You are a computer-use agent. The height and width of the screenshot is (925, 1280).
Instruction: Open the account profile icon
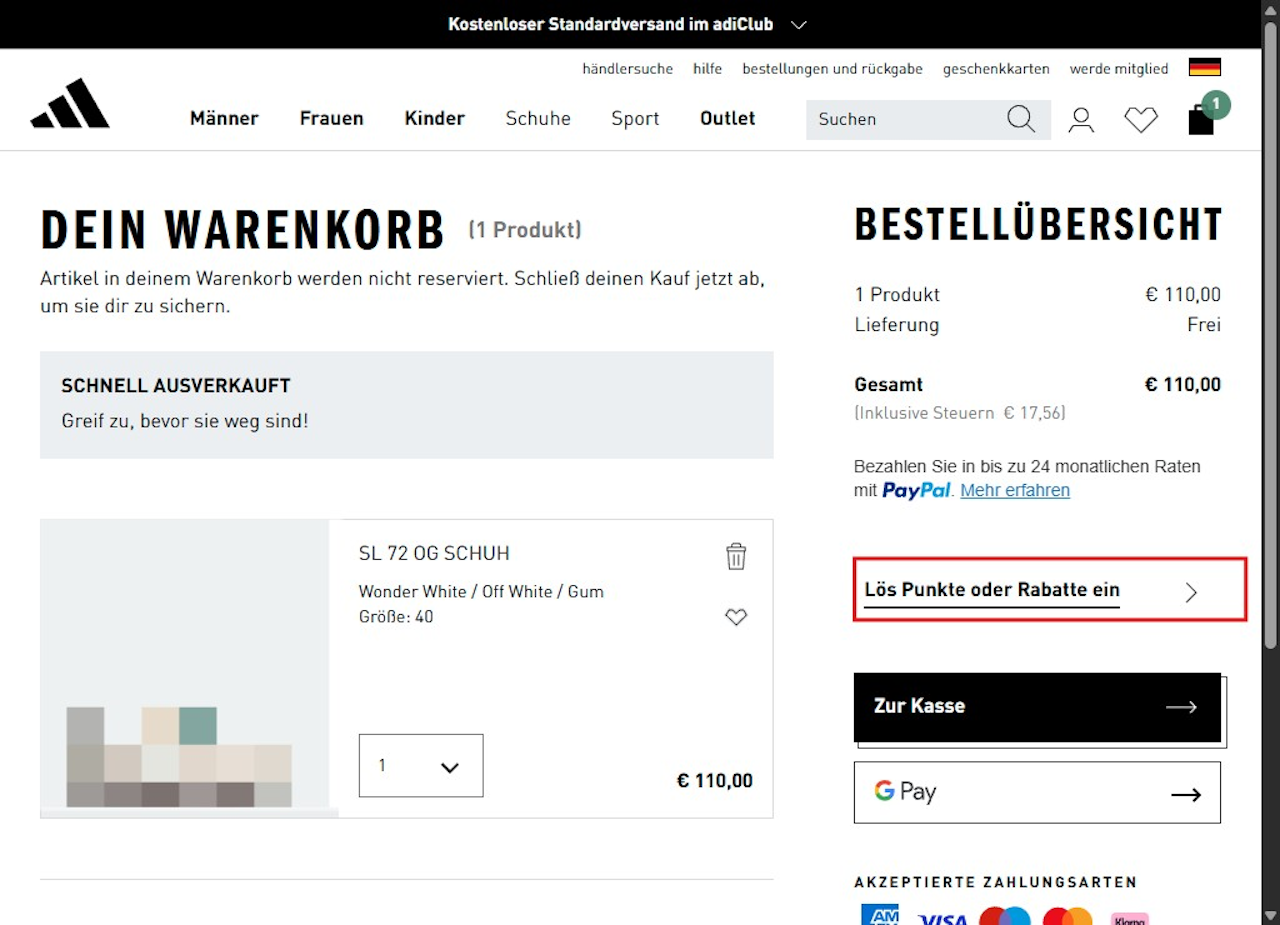pos(1081,120)
